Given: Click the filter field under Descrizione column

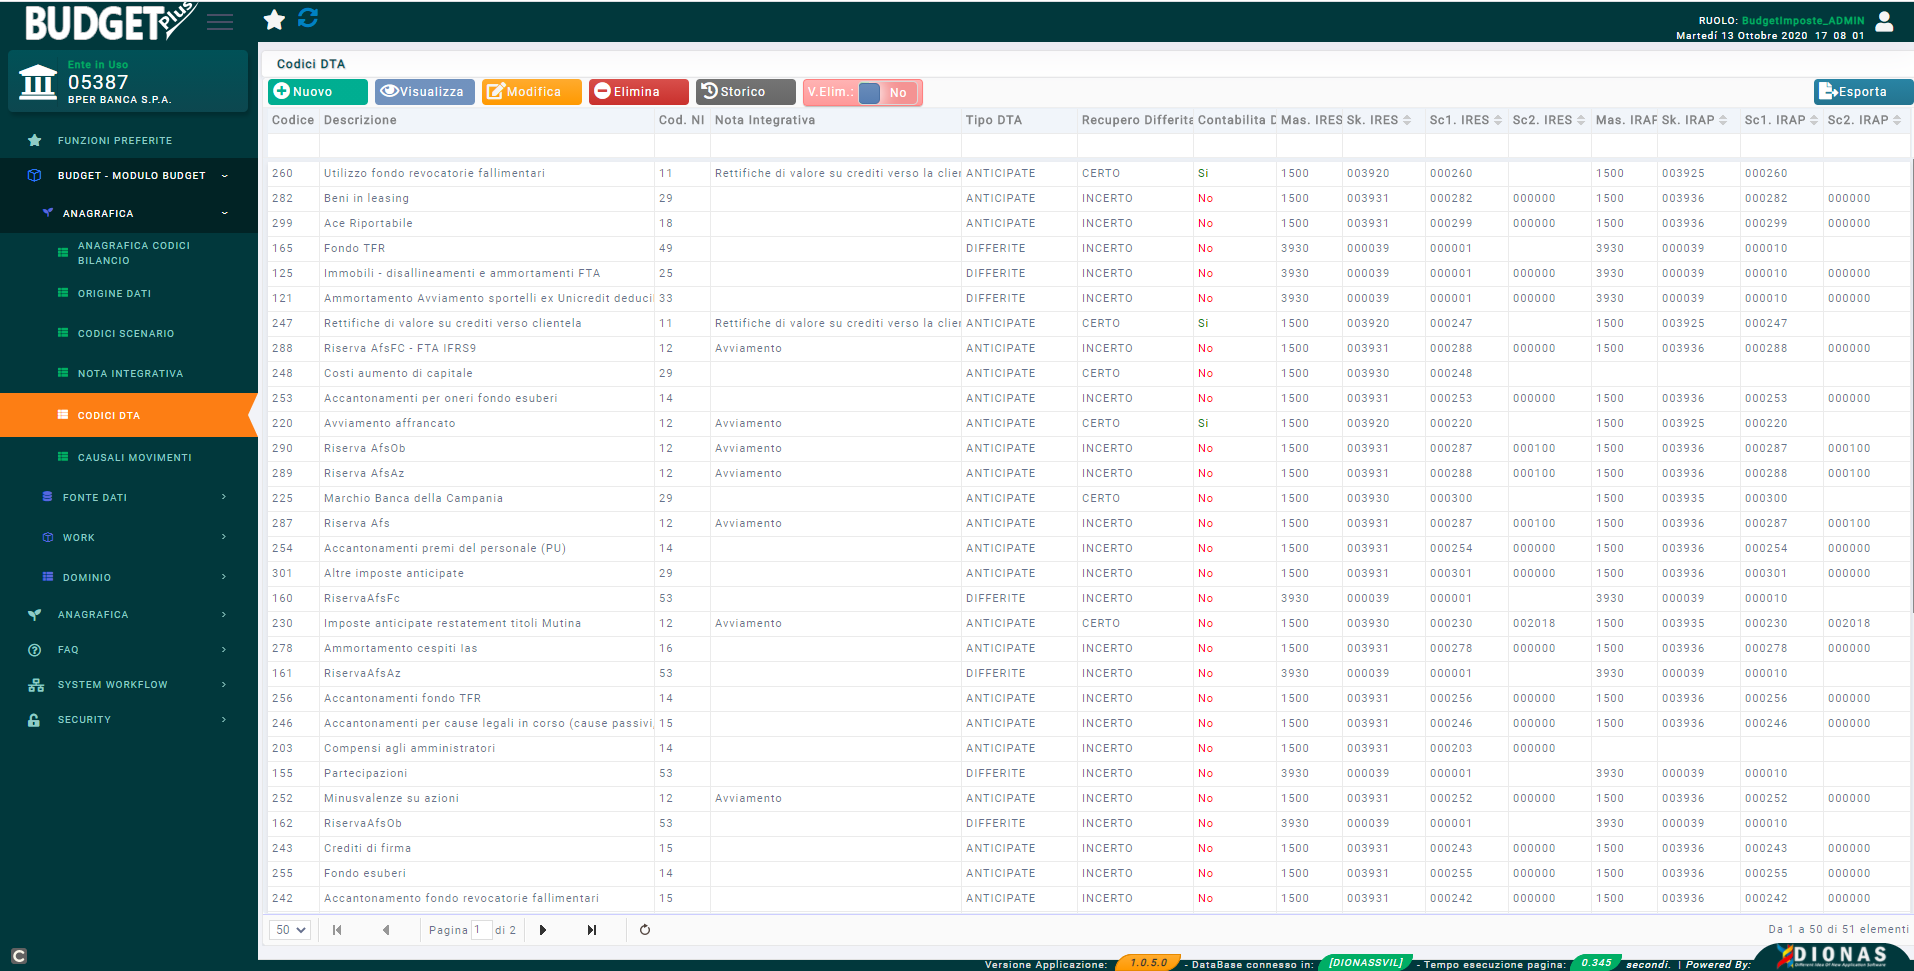Looking at the screenshot, I should click(487, 146).
